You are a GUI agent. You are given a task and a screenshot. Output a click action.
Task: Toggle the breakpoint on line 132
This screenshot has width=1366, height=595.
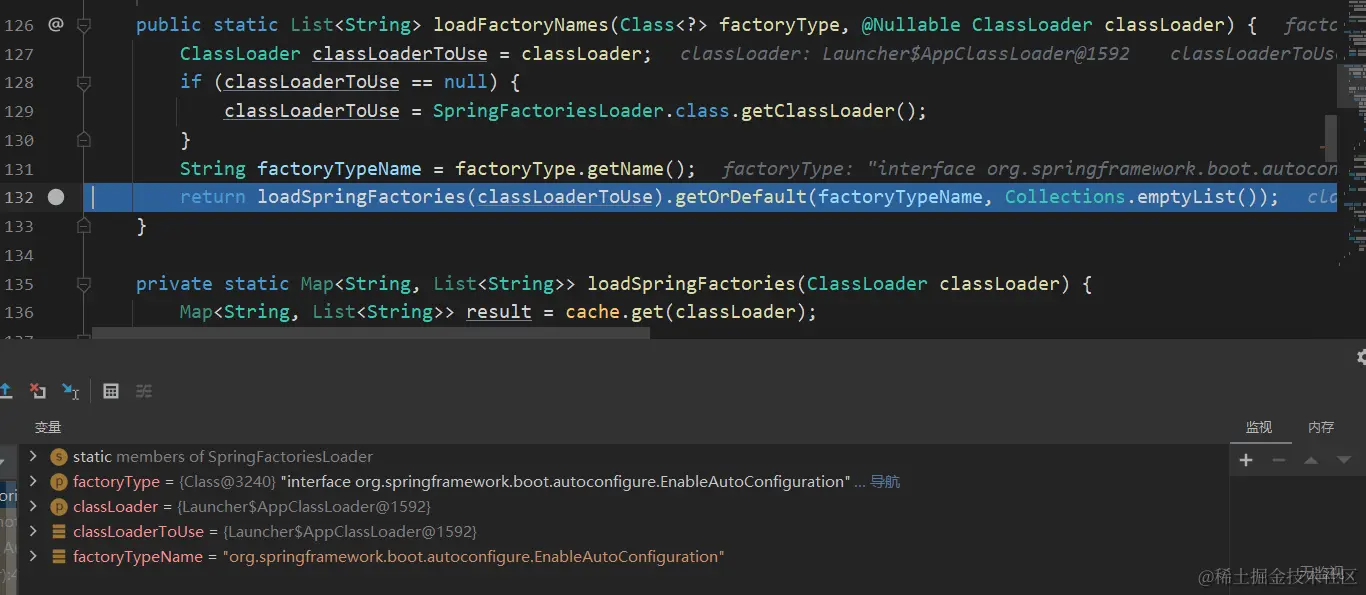pos(56,197)
